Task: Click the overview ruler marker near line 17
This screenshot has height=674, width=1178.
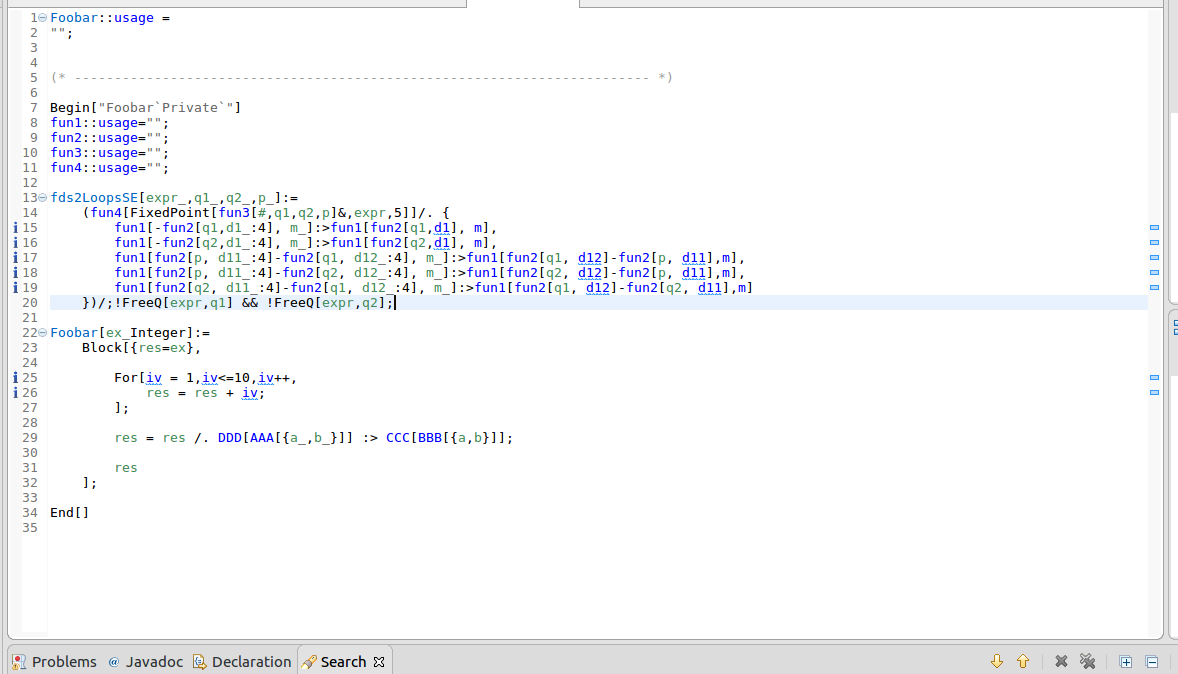Action: (1154, 257)
